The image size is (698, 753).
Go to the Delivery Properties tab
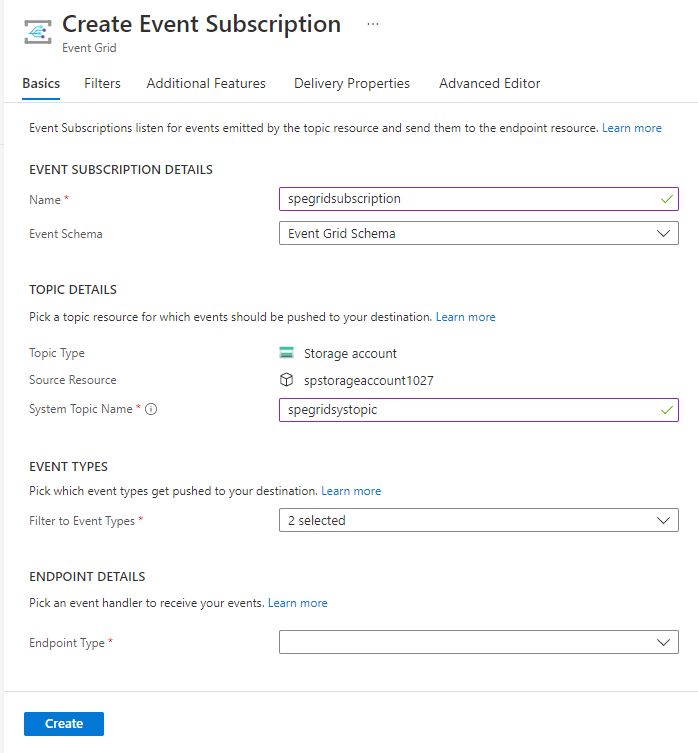[x=352, y=84]
